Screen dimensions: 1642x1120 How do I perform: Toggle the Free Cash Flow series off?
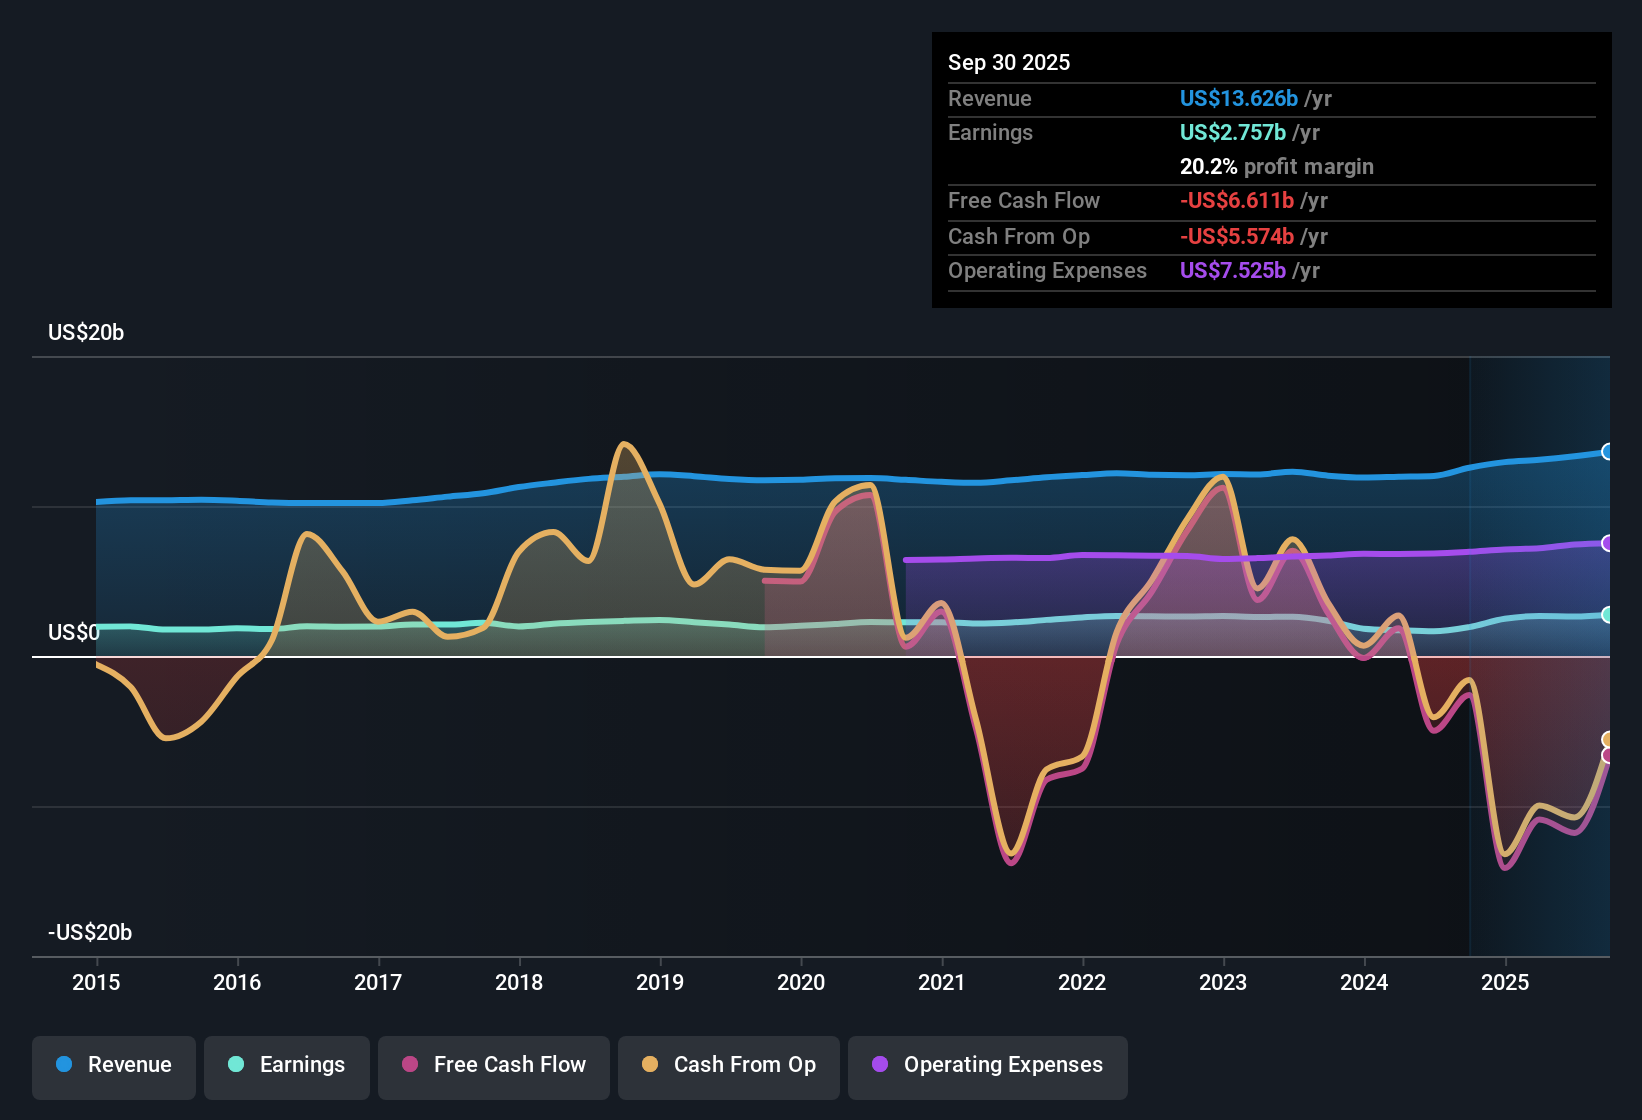[x=493, y=1066]
